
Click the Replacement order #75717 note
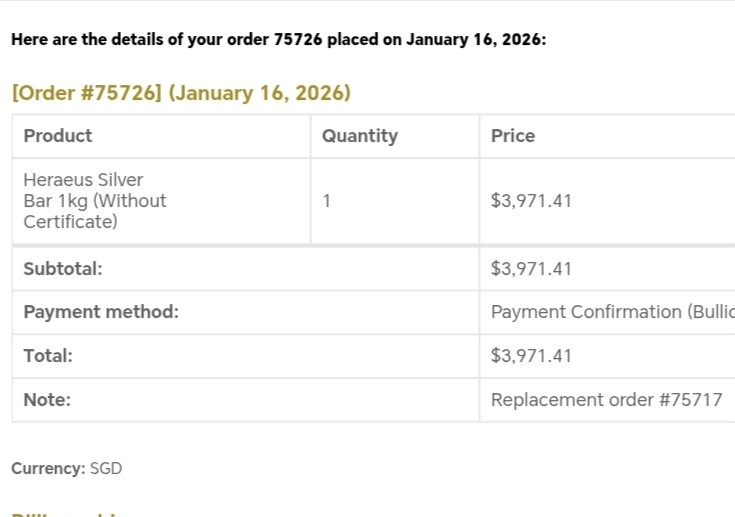pyautogui.click(x=606, y=400)
